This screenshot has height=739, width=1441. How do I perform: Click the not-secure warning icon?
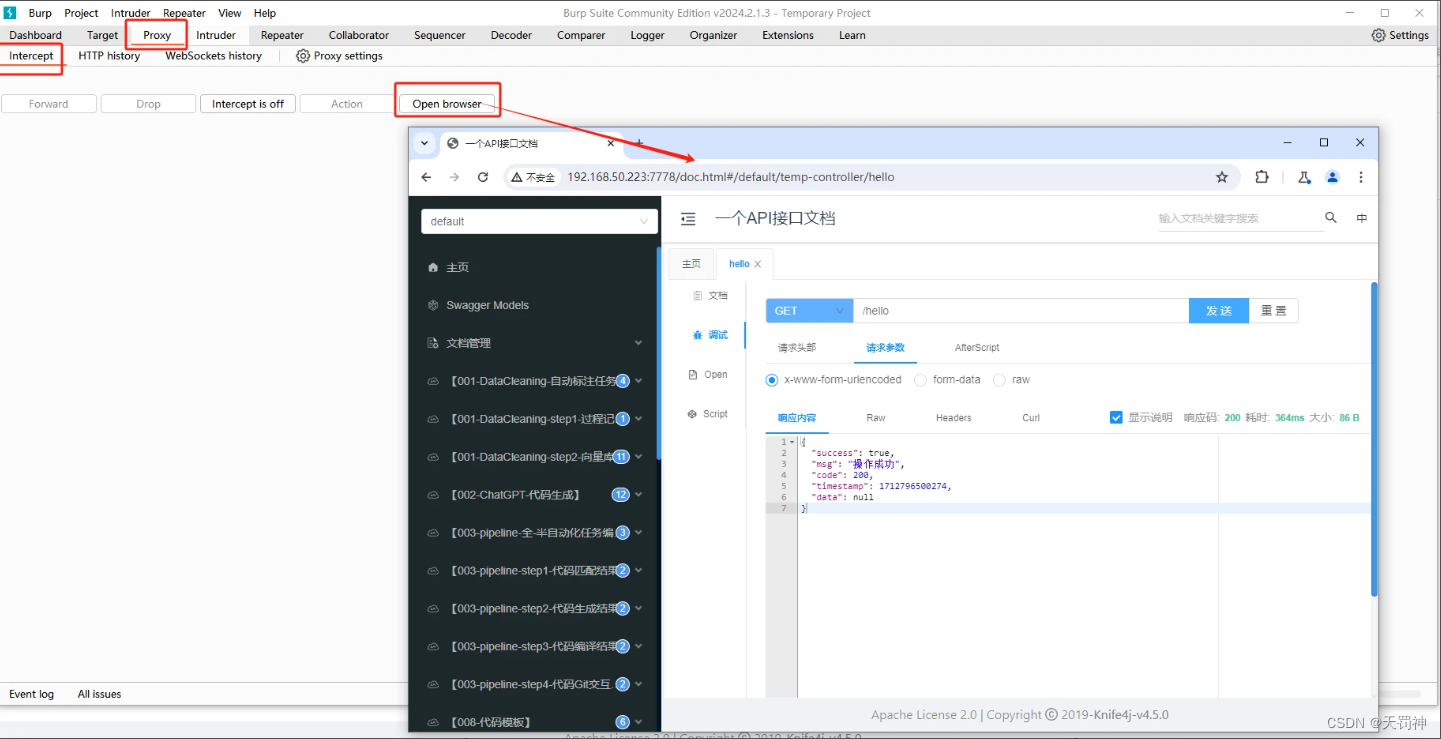click(517, 177)
